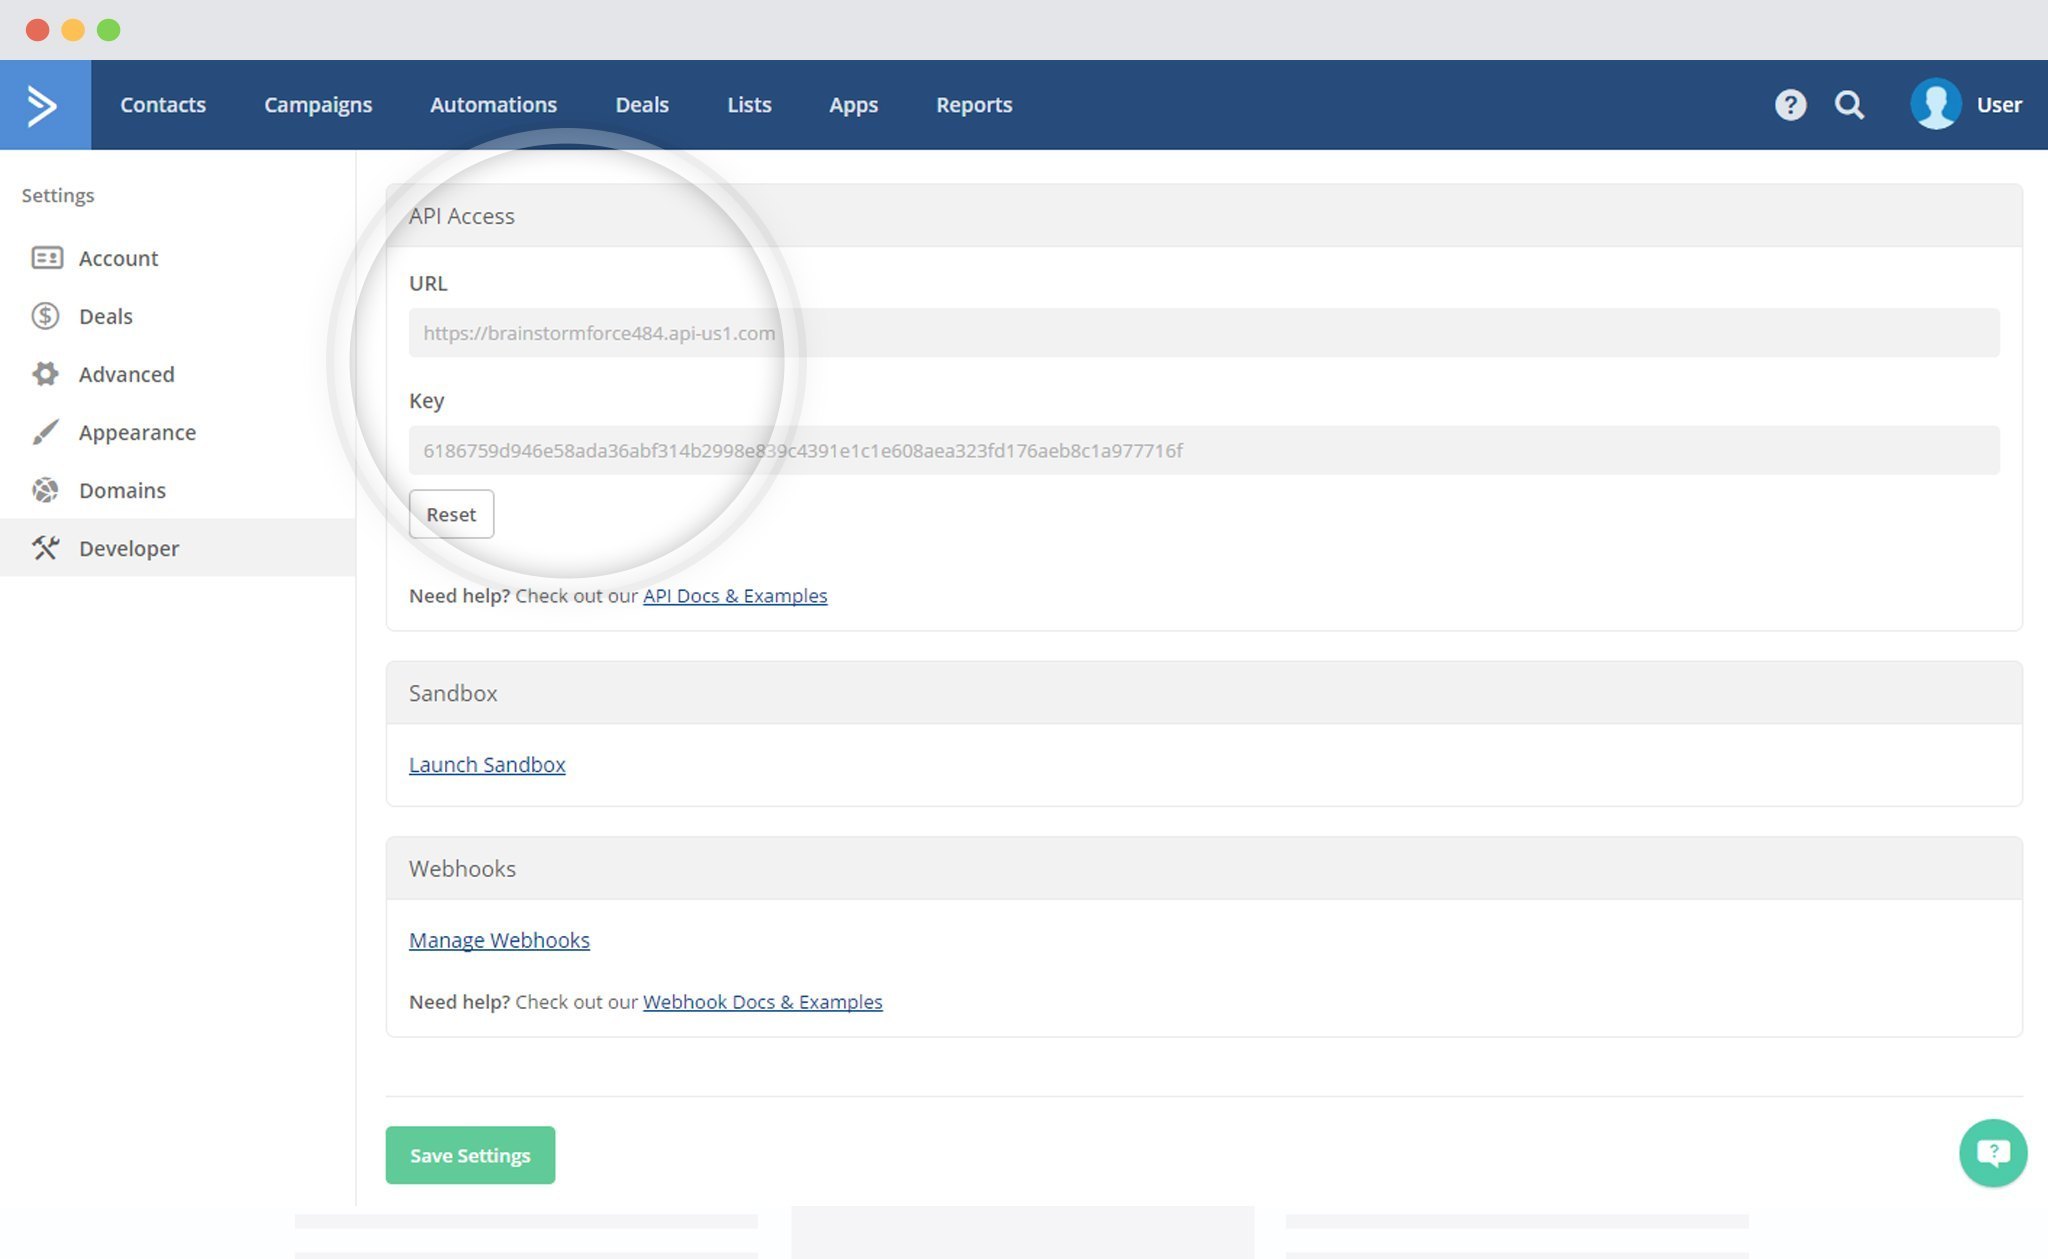The width and height of the screenshot is (2048, 1259).
Task: Open Appearance settings label
Action: click(x=138, y=432)
